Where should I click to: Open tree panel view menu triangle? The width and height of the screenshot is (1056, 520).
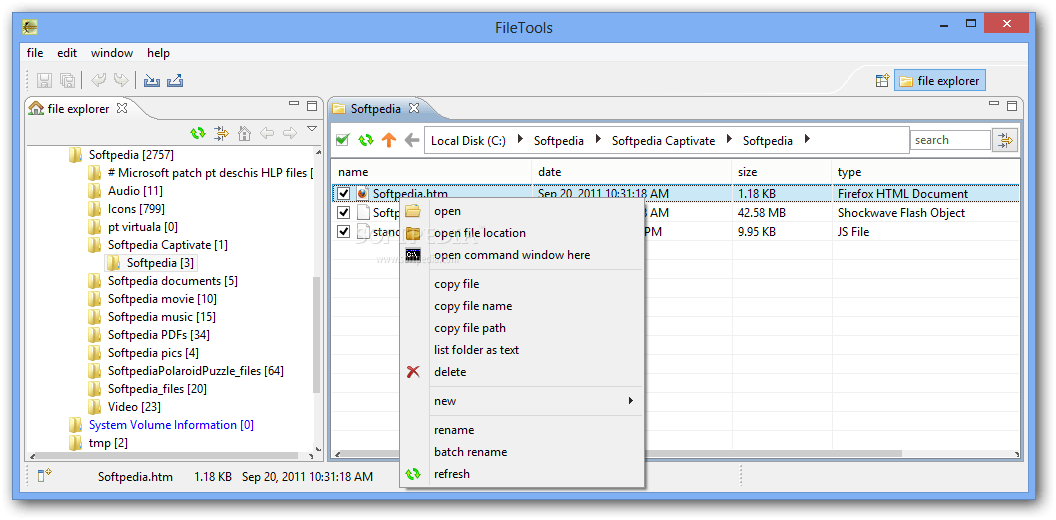[312, 128]
